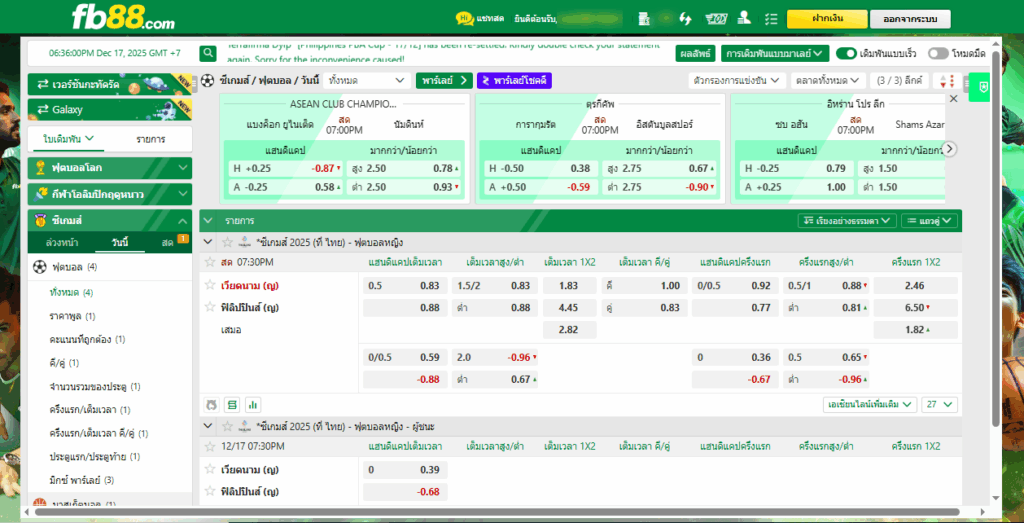Enable the โหมดมืด dark mode switch
This screenshot has height=523, width=1024.
point(938,54)
